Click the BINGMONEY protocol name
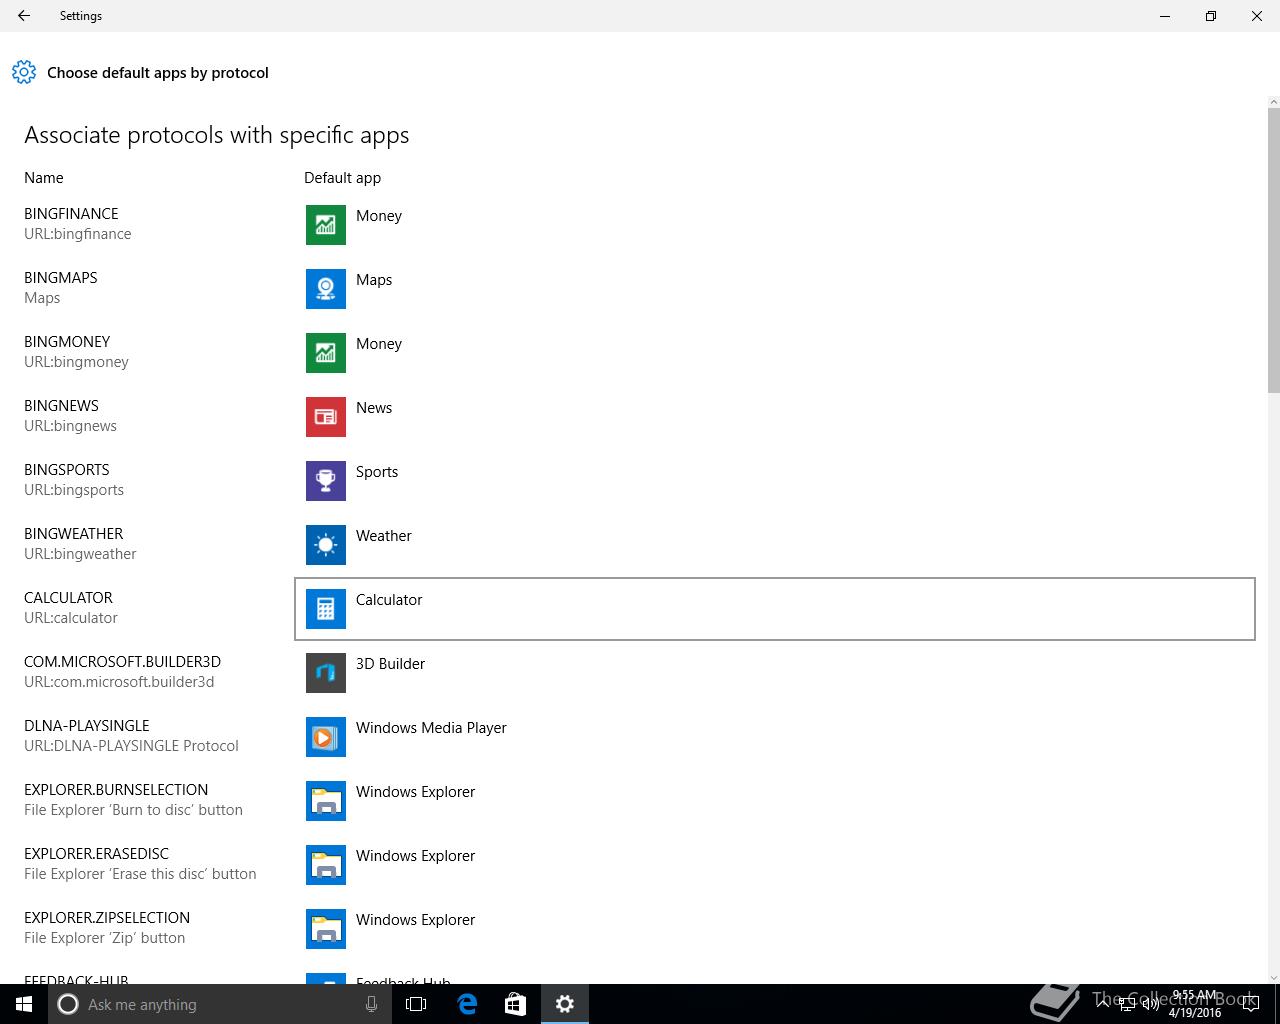The image size is (1280, 1024). pyautogui.click(x=67, y=342)
